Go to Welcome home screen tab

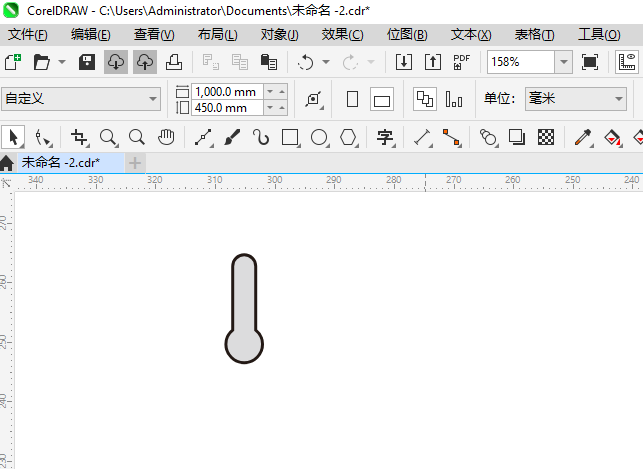pyautogui.click(x=7, y=163)
